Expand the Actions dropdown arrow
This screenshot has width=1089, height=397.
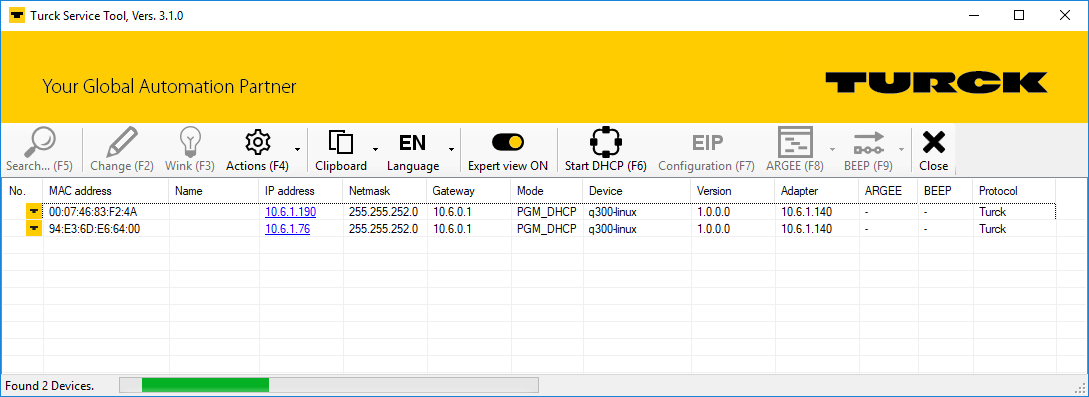coord(298,149)
